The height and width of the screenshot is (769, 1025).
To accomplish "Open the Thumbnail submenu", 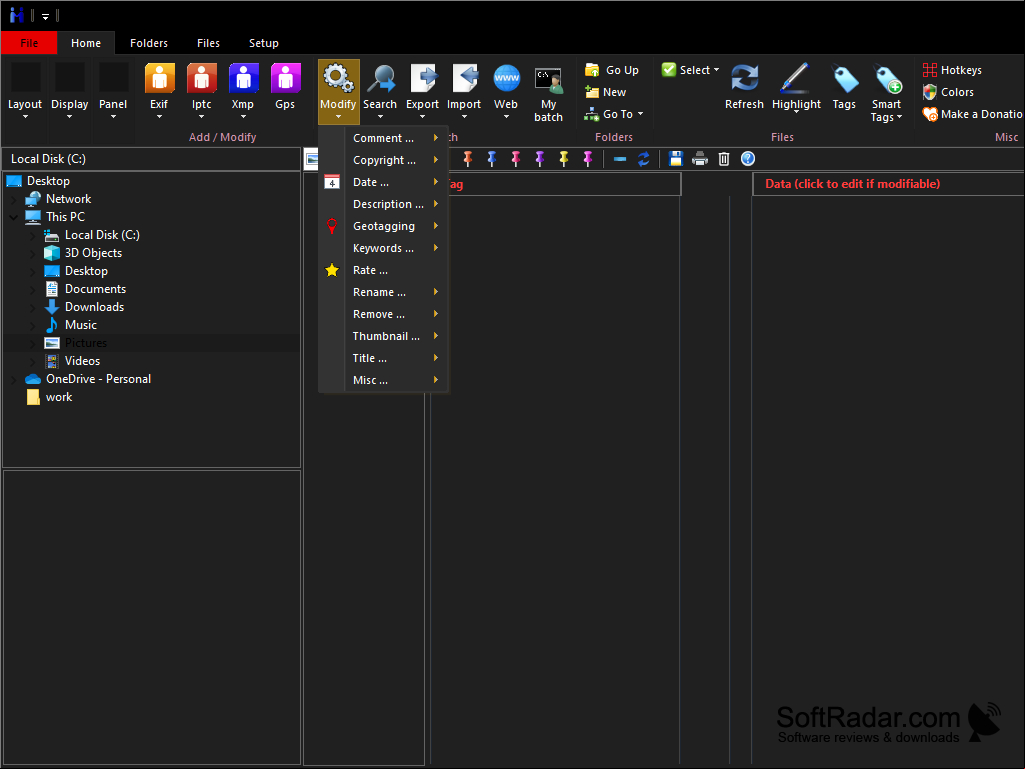I will 384,336.
